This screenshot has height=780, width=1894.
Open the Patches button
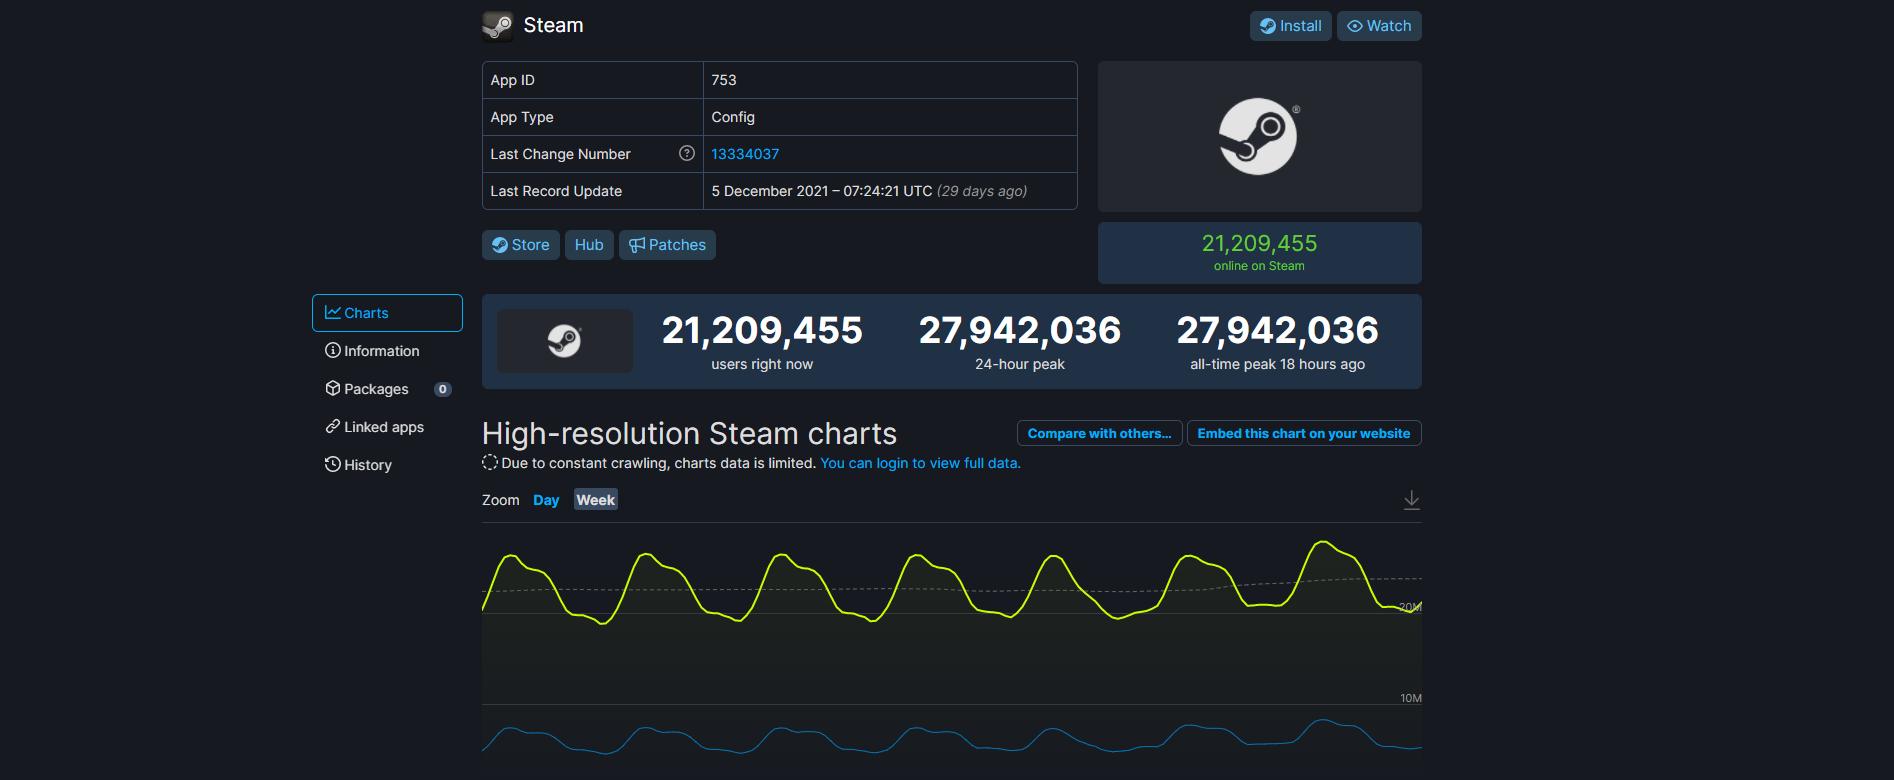point(667,245)
